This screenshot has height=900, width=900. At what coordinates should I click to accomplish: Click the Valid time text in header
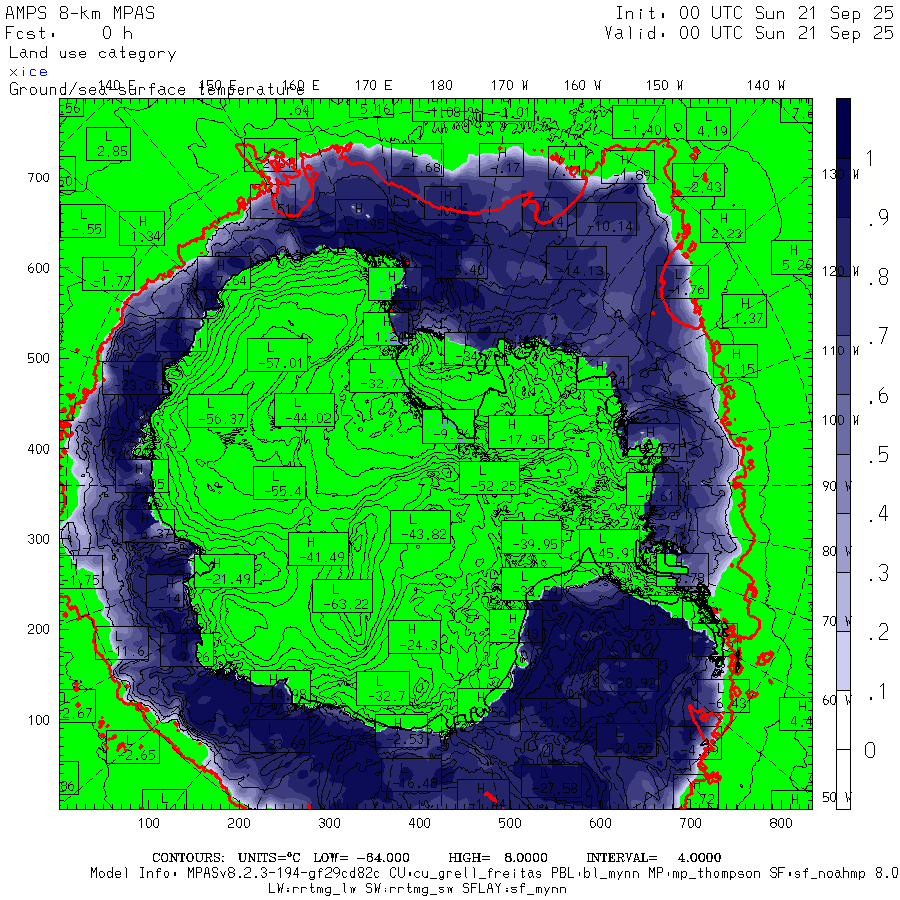tap(749, 33)
